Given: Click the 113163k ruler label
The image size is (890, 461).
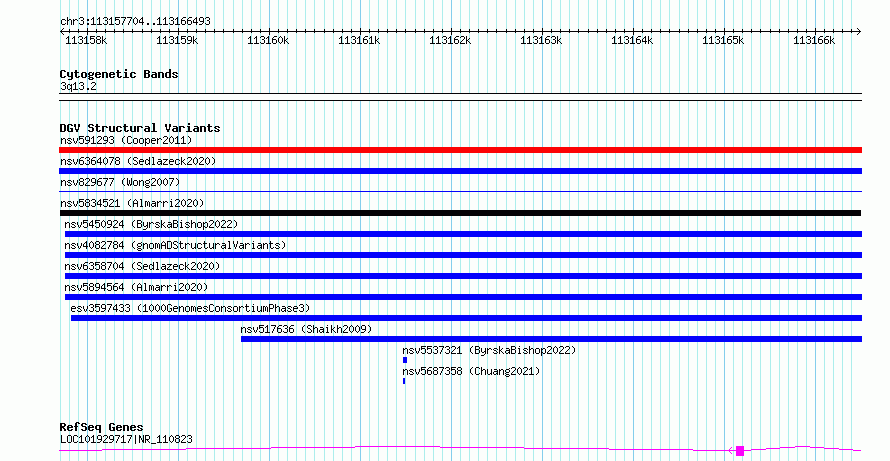Looking at the screenshot, I should [541, 40].
